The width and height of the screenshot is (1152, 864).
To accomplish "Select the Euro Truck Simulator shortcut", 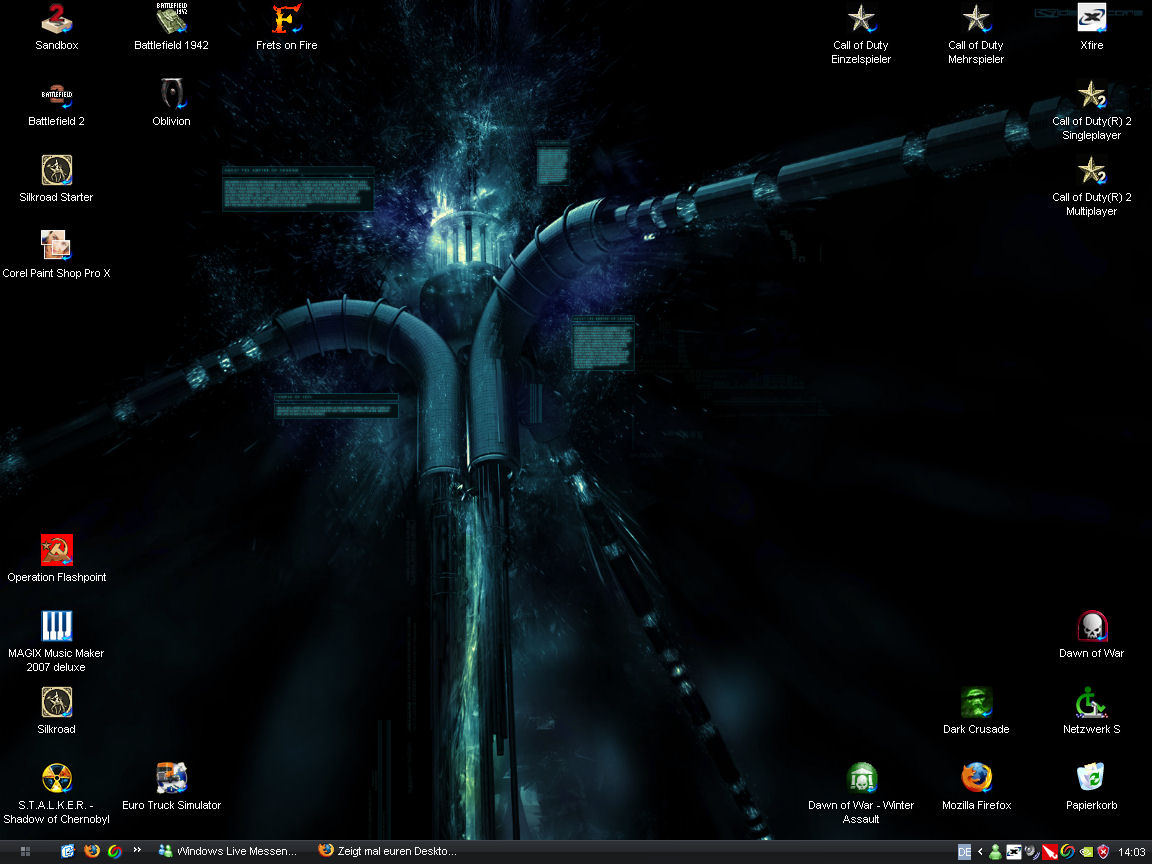I will 171,778.
